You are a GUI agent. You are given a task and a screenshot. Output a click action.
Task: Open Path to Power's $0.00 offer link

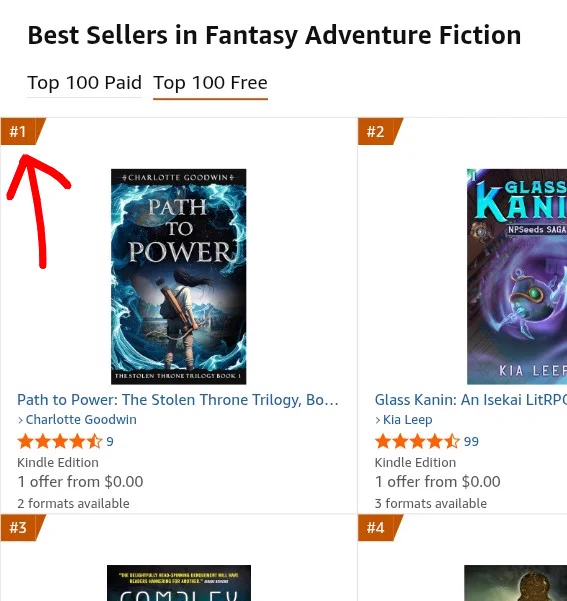(81, 482)
